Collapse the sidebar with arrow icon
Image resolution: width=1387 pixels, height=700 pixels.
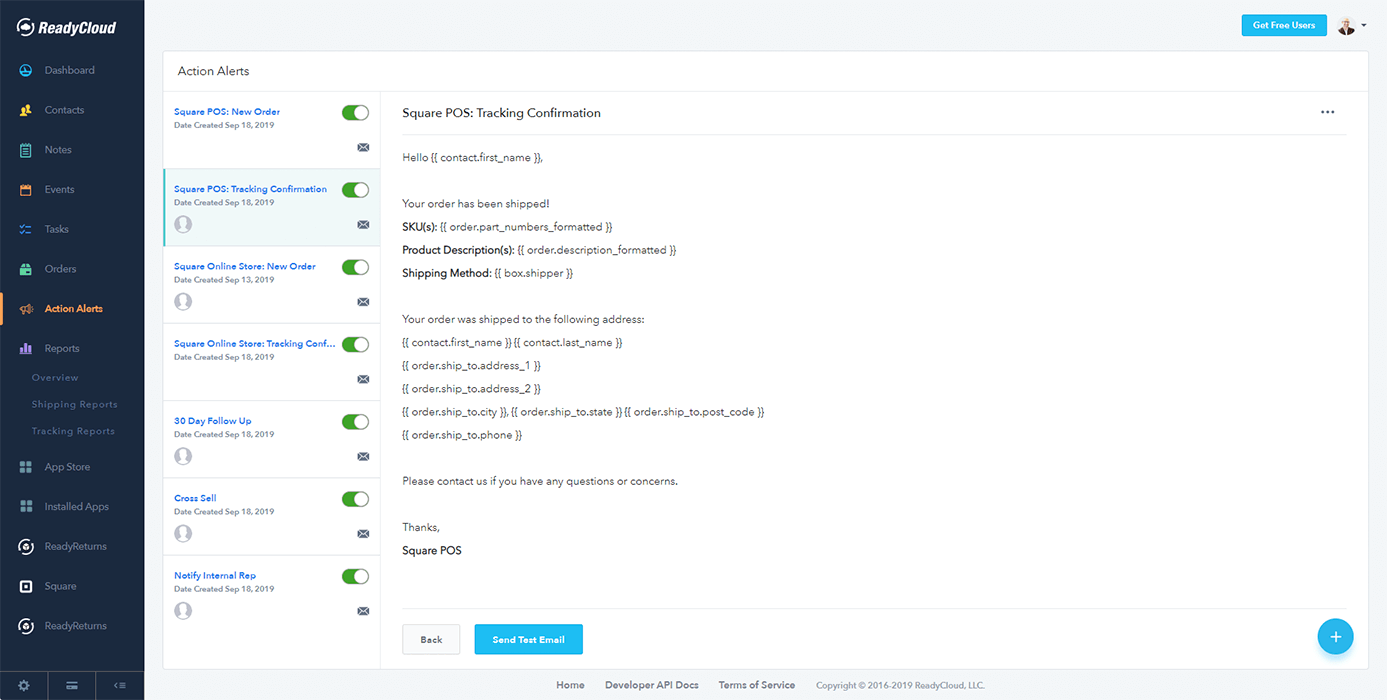[x=120, y=686]
